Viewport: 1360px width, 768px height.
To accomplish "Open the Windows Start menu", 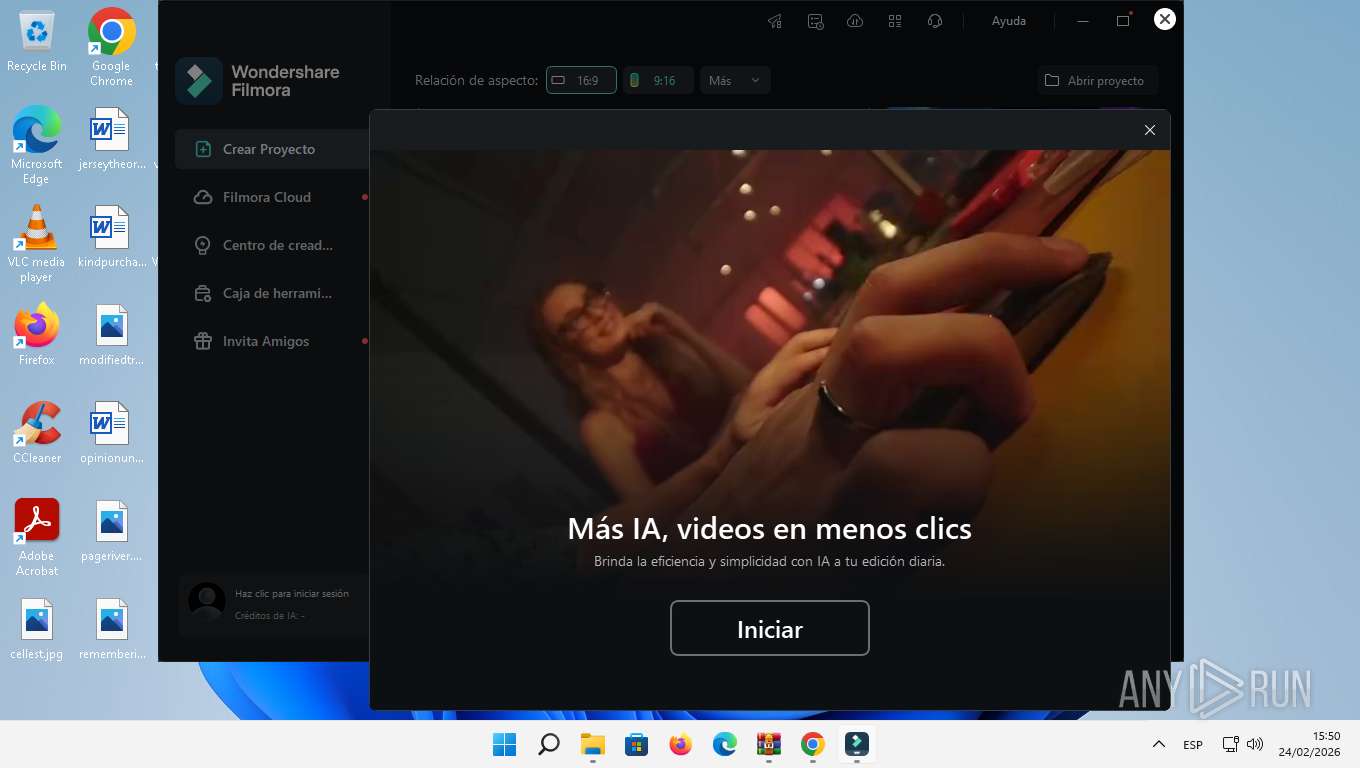I will coord(505,744).
